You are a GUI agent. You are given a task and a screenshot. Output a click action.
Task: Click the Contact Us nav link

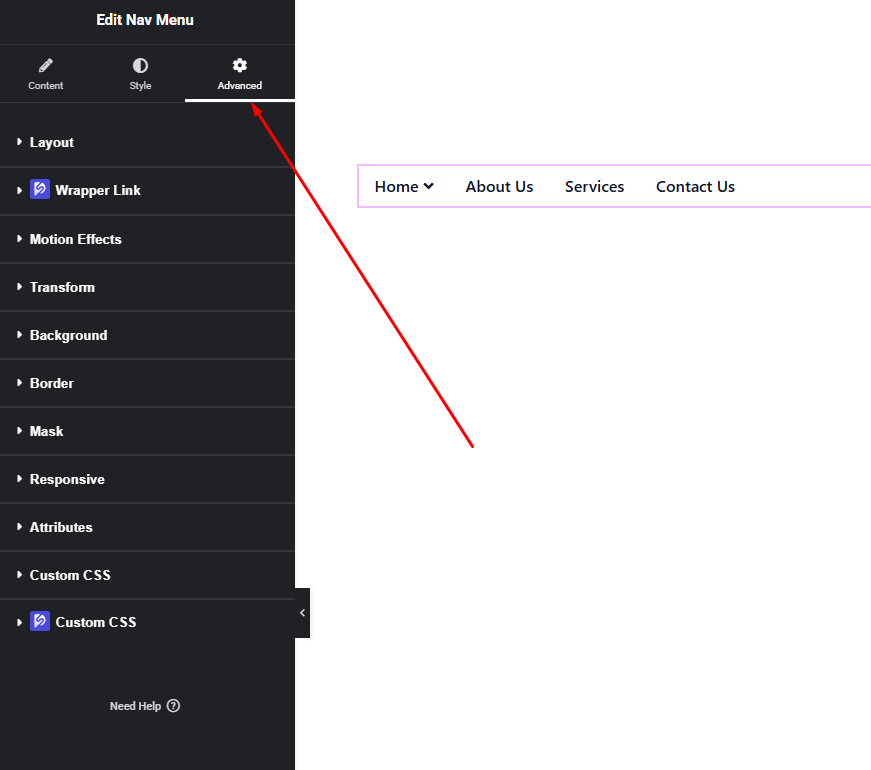coord(695,187)
